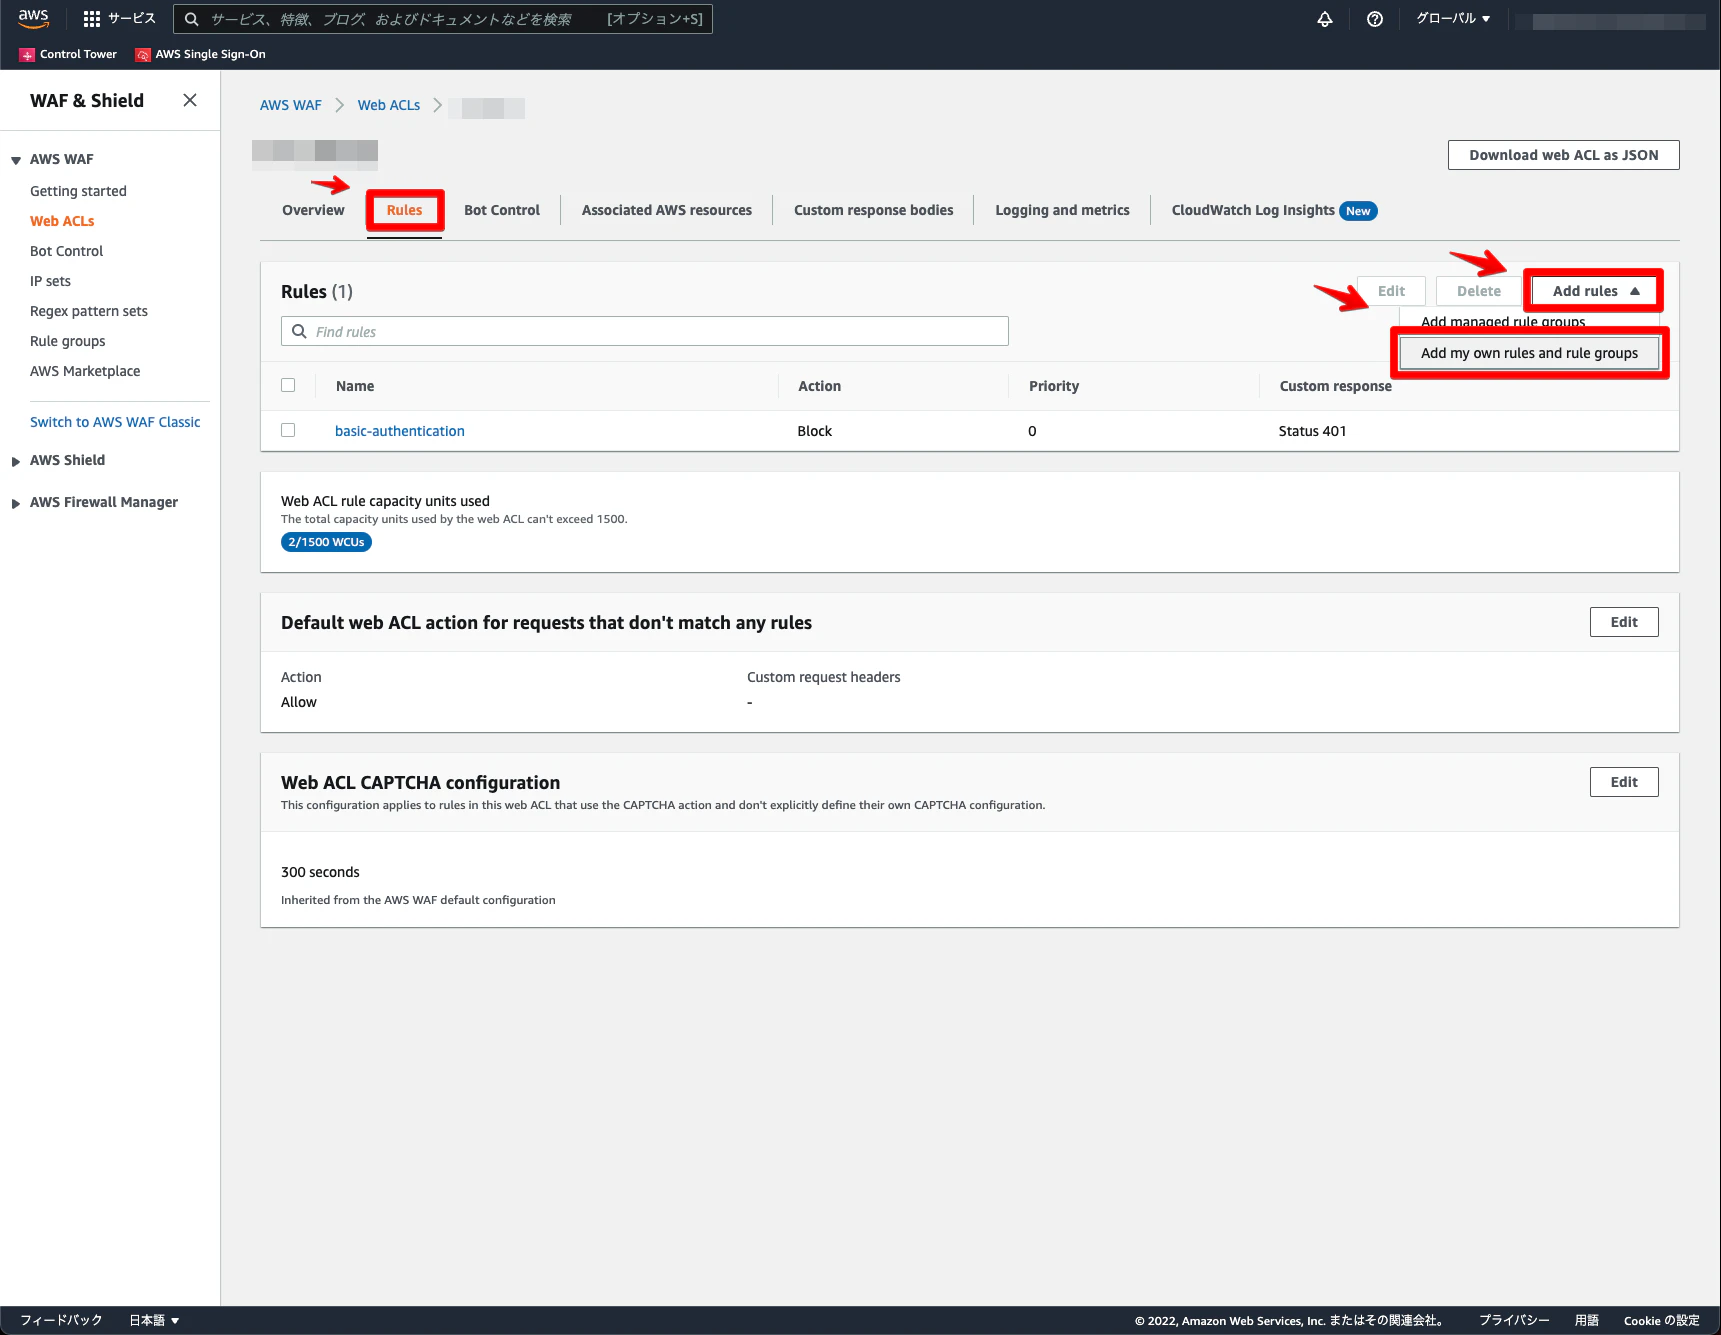Open the services grid menu icon
This screenshot has height=1335, width=1721.
click(92, 19)
